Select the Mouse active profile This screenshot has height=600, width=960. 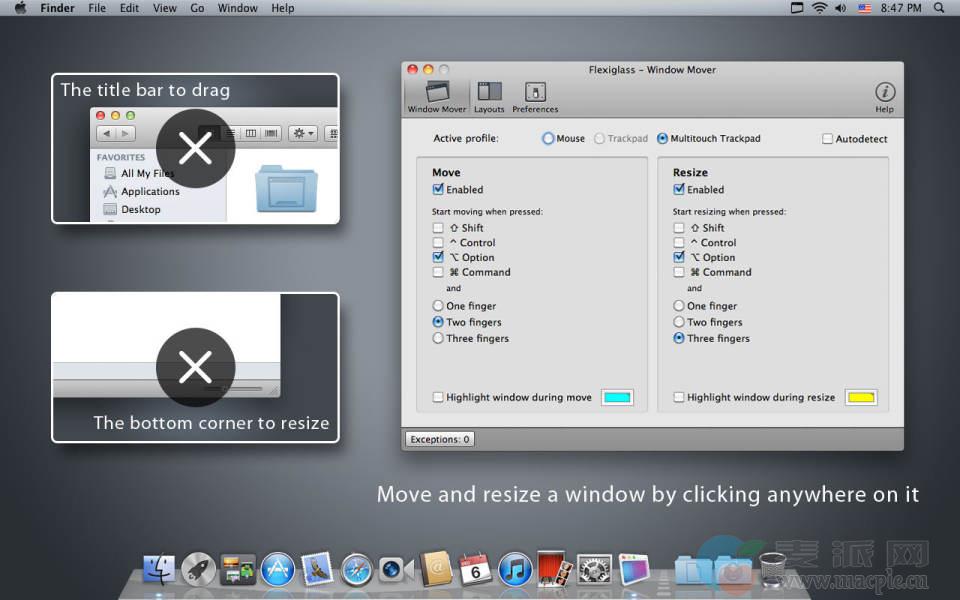pos(548,139)
